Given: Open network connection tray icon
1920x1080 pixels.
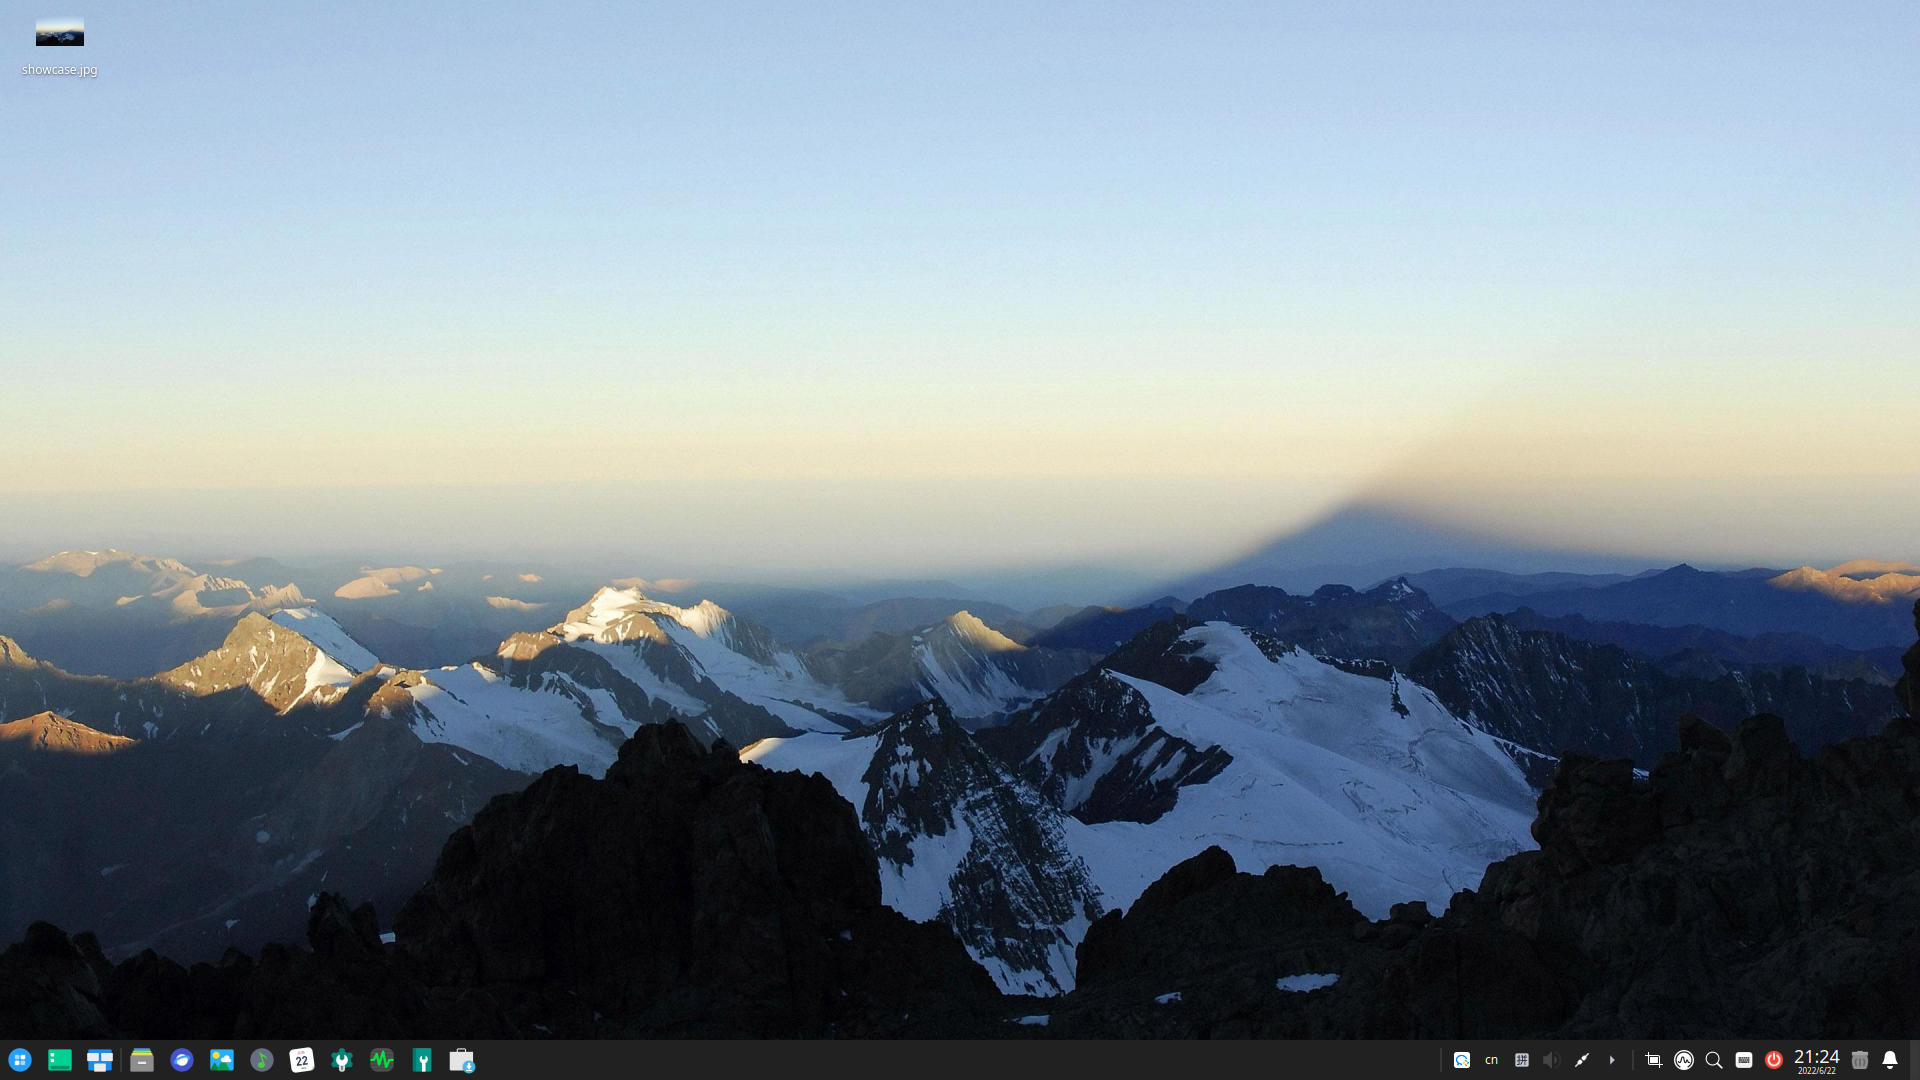Looking at the screenshot, I should pos(1582,1060).
